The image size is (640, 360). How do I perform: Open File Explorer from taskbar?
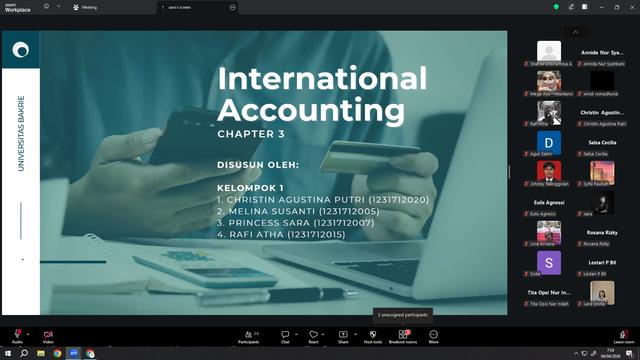coord(41,353)
